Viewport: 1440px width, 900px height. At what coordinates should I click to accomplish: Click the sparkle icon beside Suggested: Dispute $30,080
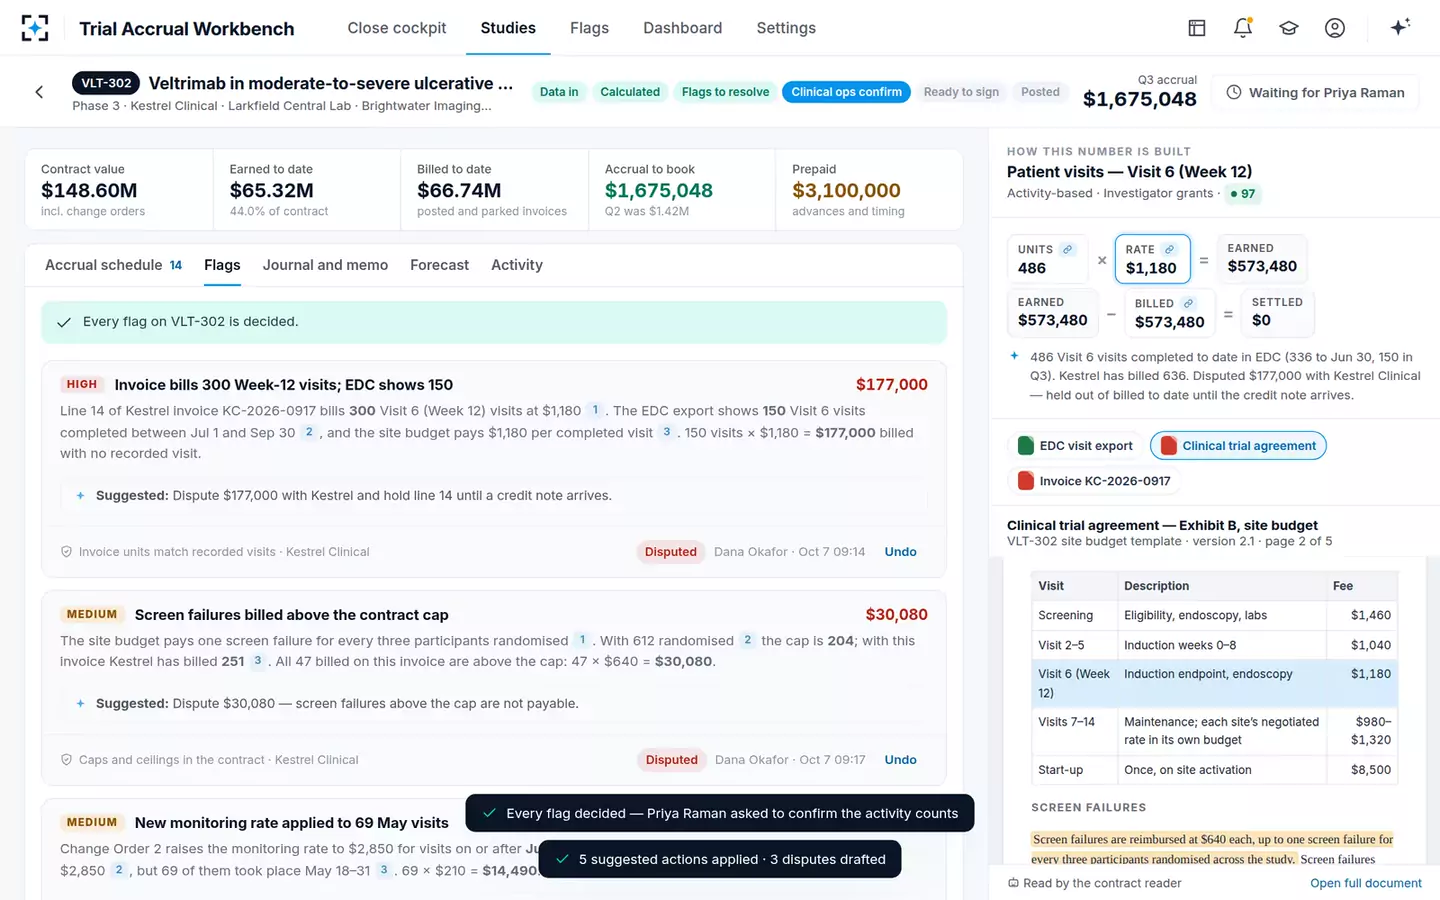pyautogui.click(x=80, y=703)
